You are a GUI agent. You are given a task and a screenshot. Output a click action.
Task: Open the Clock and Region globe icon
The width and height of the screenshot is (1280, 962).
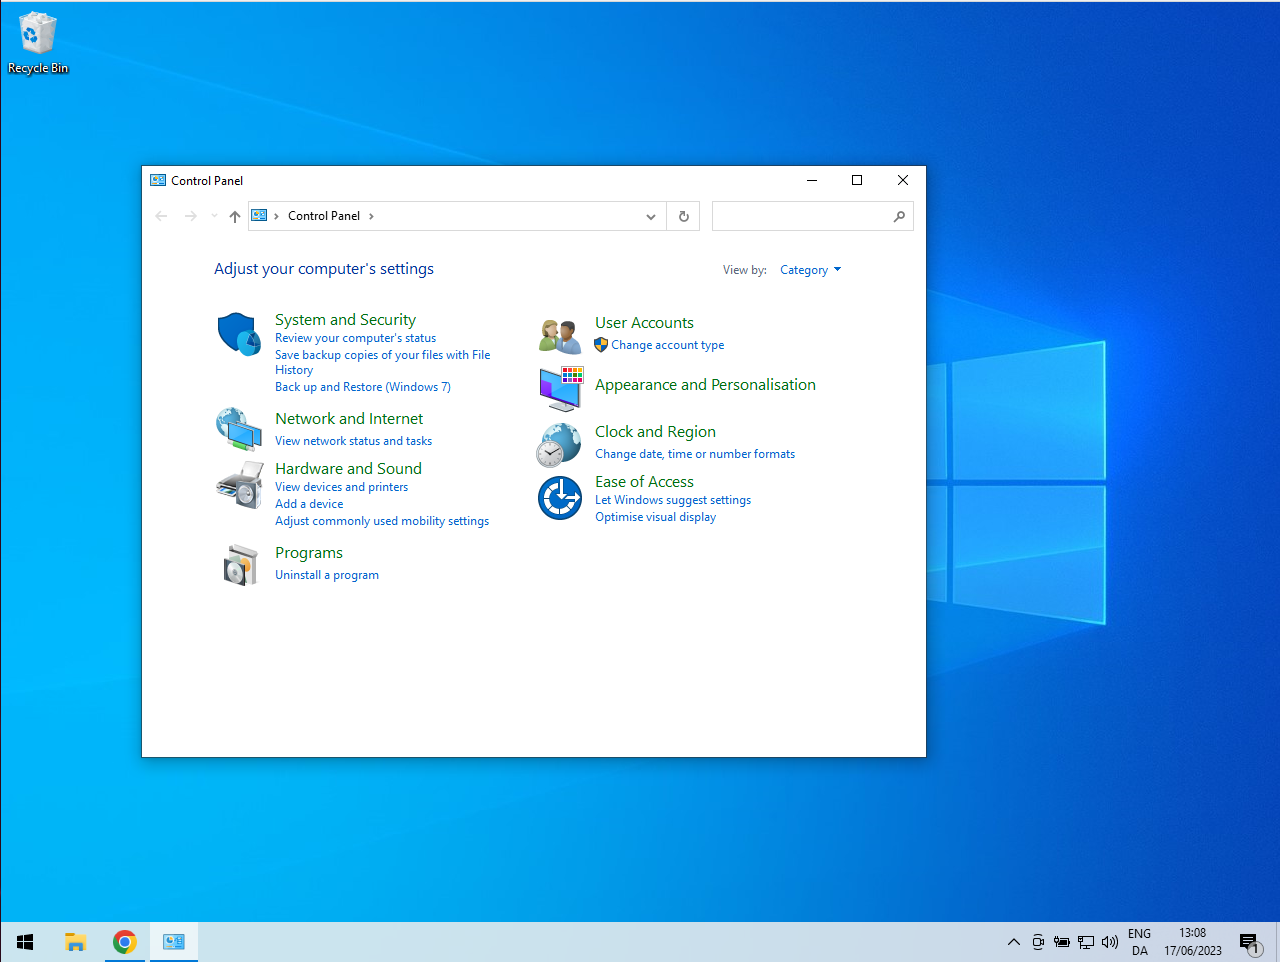tap(559, 445)
